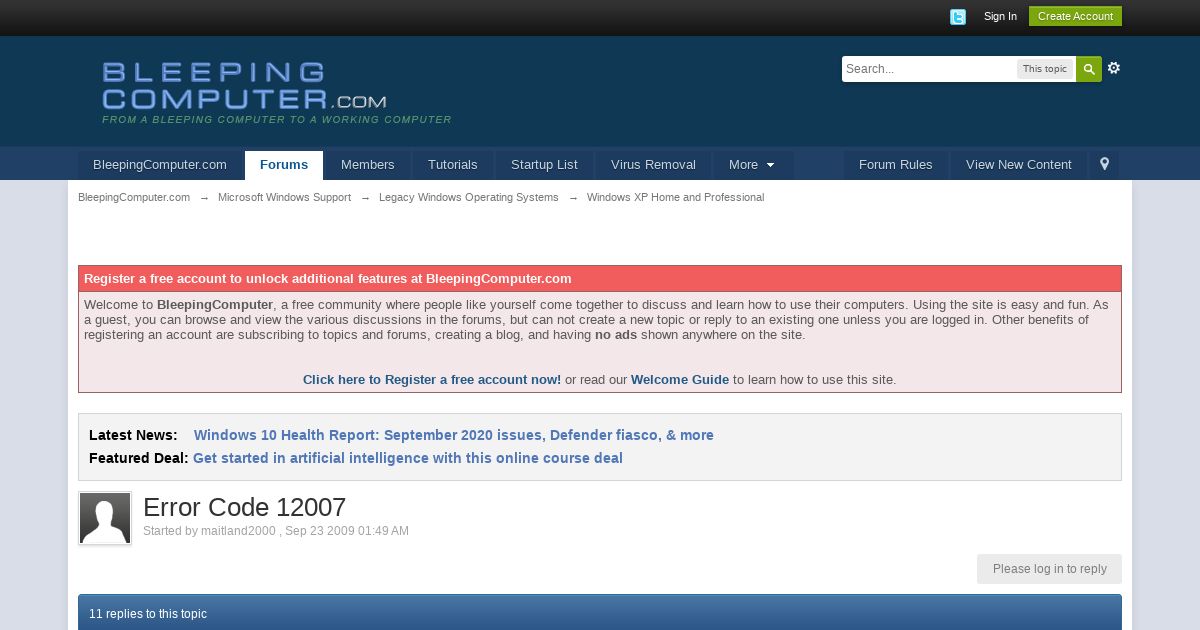Click the location marker icon in navbar

pyautogui.click(x=1104, y=164)
